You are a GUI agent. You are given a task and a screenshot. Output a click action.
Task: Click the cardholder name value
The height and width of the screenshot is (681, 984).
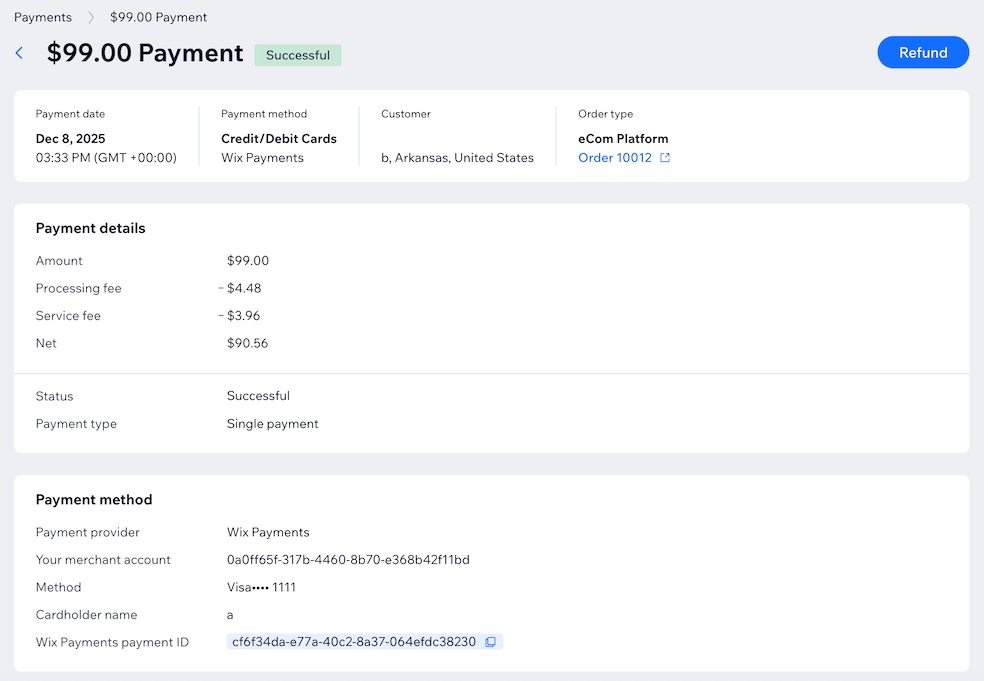pyautogui.click(x=228, y=615)
